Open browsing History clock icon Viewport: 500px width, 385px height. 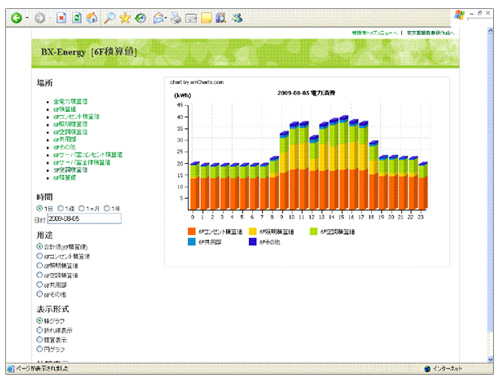(140, 18)
